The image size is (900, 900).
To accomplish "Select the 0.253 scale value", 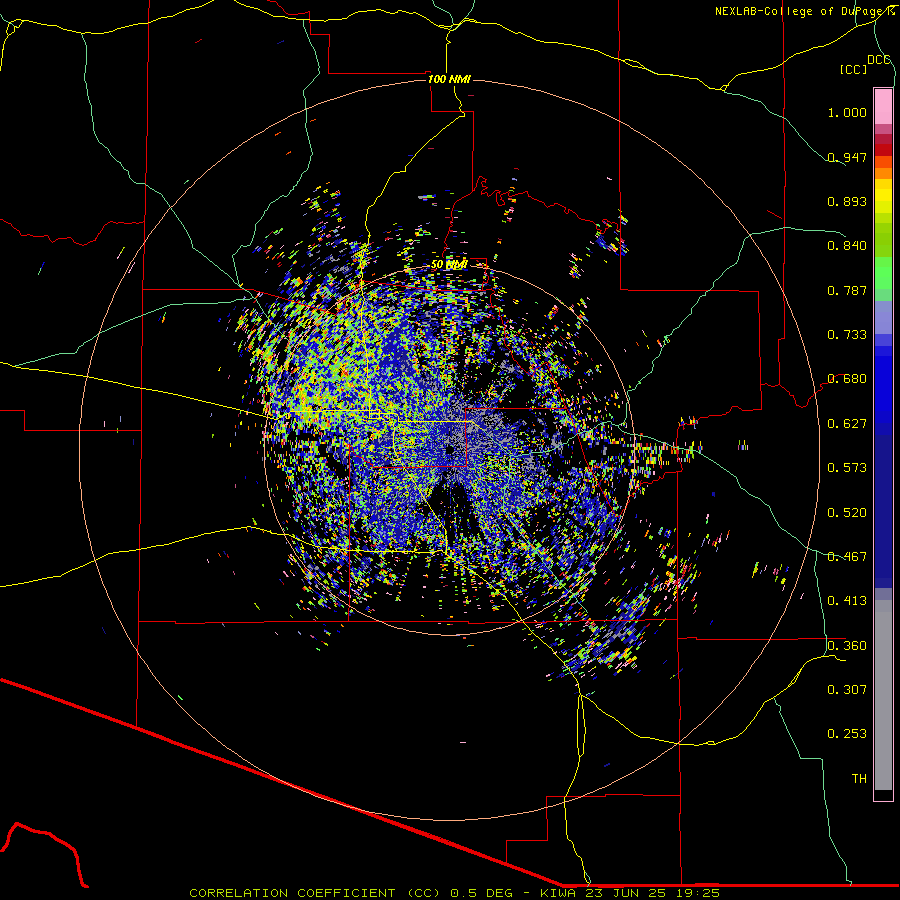I will pyautogui.click(x=847, y=734).
